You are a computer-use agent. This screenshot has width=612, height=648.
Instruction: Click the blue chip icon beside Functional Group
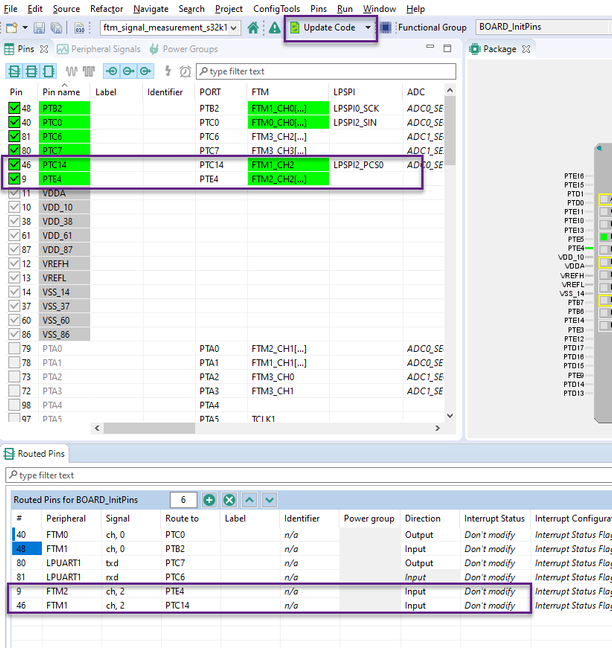tap(386, 28)
